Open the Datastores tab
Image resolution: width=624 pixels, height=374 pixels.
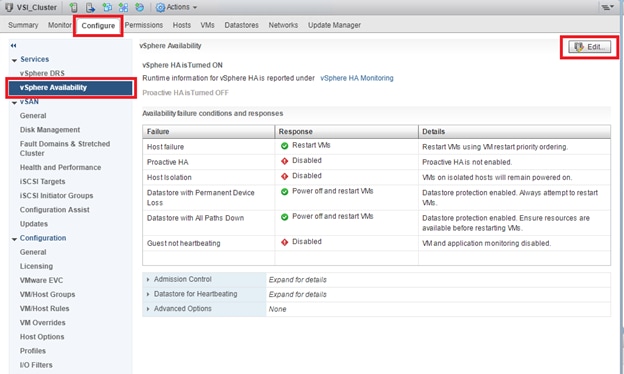coord(241,25)
